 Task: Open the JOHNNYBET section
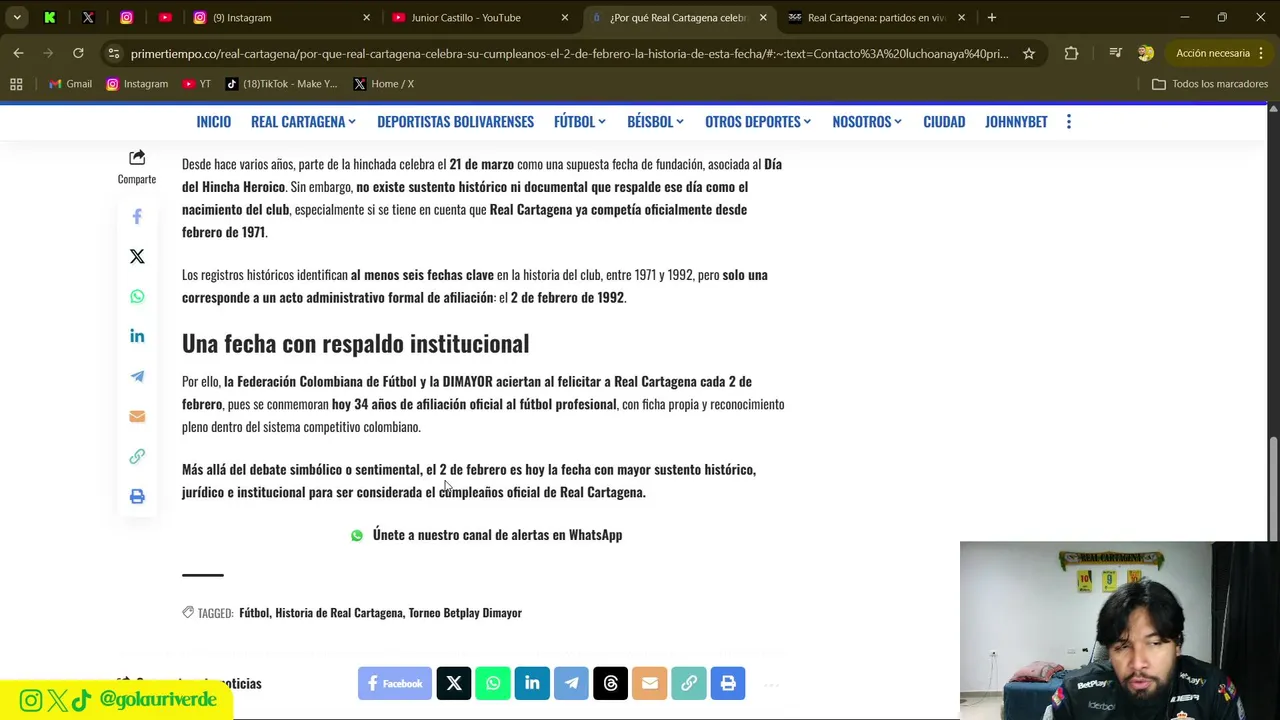click(x=1016, y=121)
